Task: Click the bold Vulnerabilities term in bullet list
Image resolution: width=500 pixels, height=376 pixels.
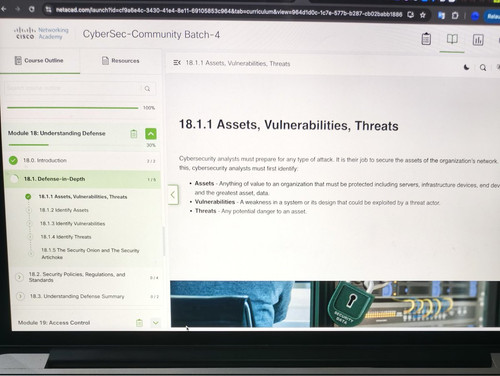Action: pyautogui.click(x=215, y=202)
